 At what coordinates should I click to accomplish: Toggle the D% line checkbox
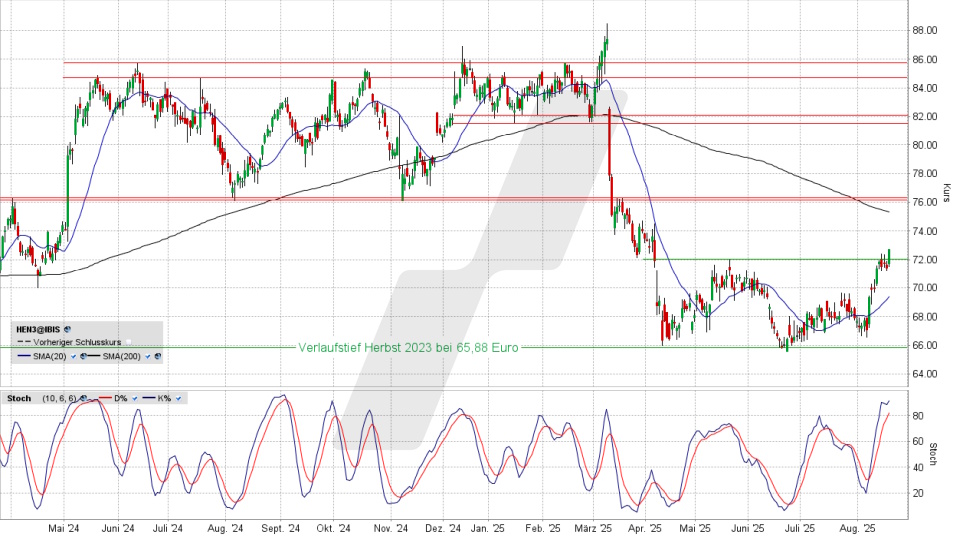click(x=135, y=399)
